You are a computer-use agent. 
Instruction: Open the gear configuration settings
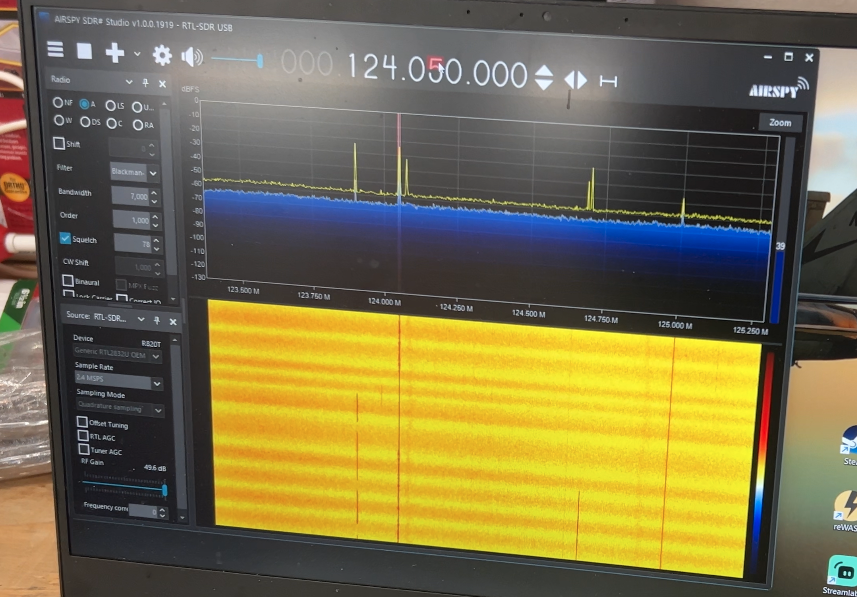(x=162, y=55)
